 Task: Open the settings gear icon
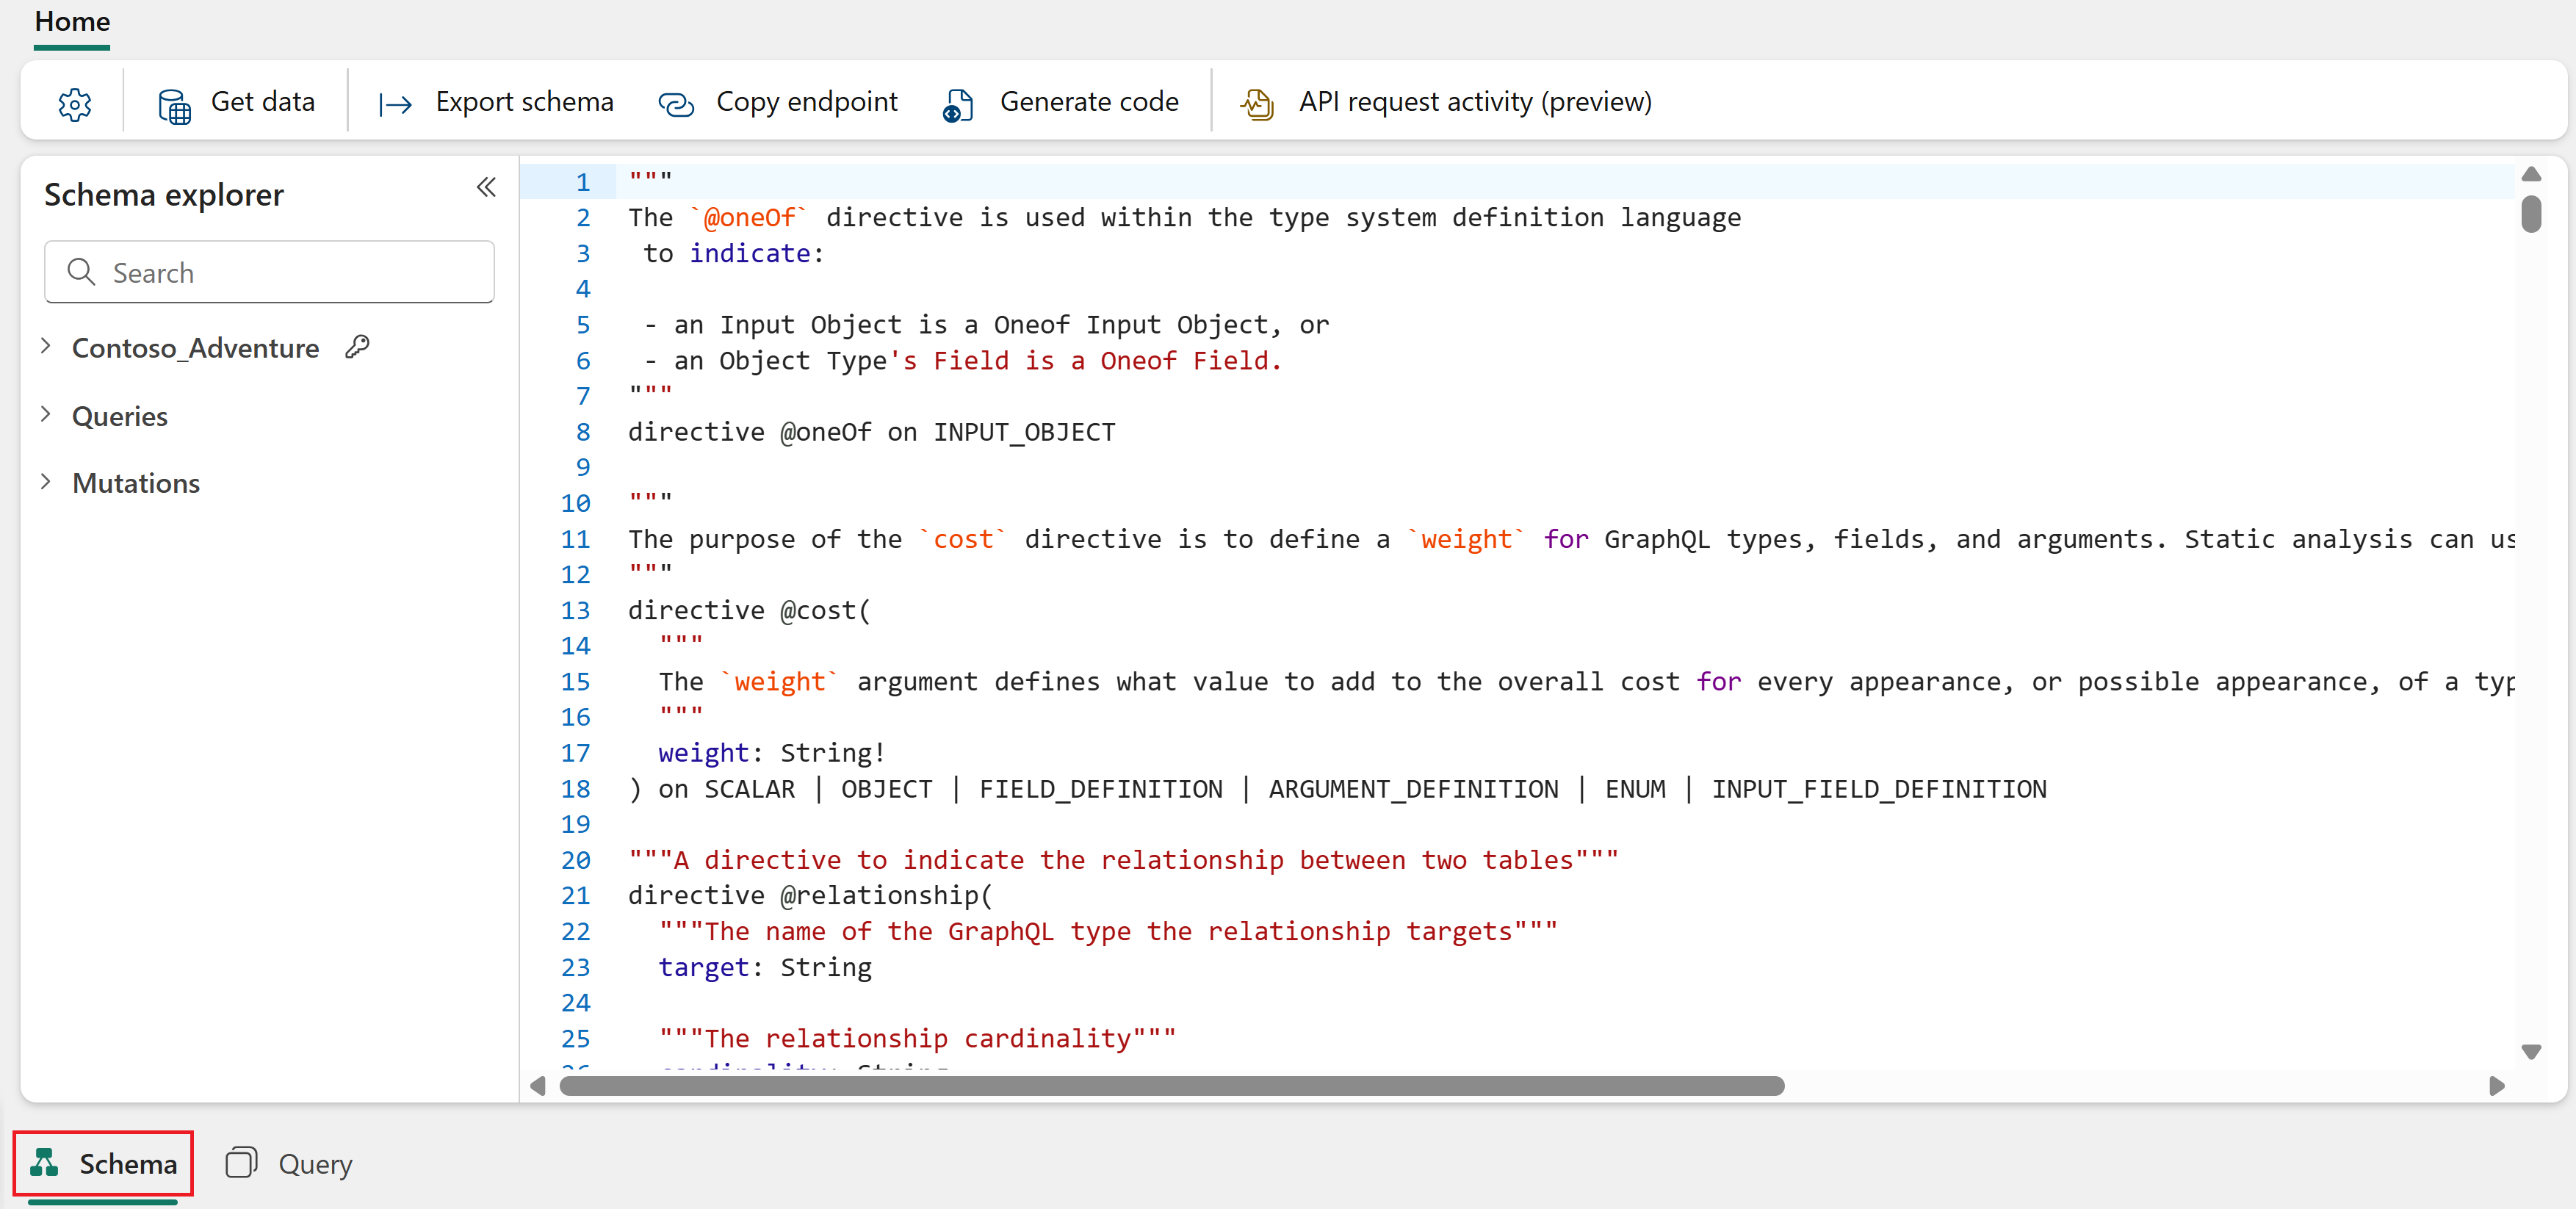point(74,103)
